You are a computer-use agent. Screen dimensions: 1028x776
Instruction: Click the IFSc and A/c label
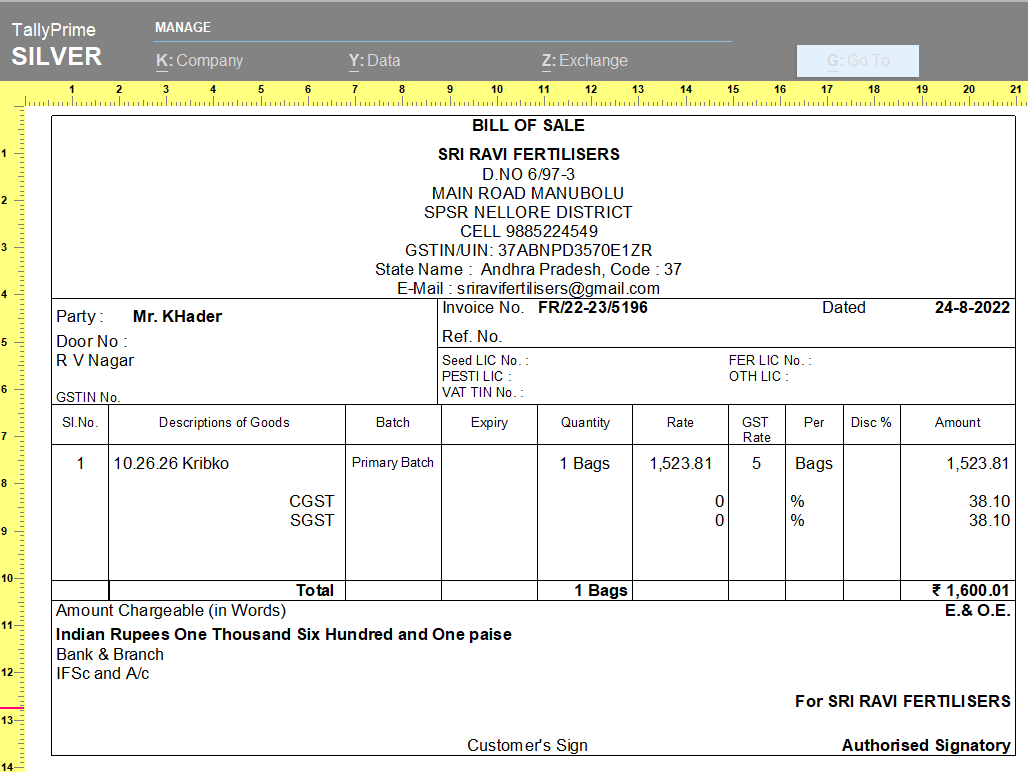102,674
